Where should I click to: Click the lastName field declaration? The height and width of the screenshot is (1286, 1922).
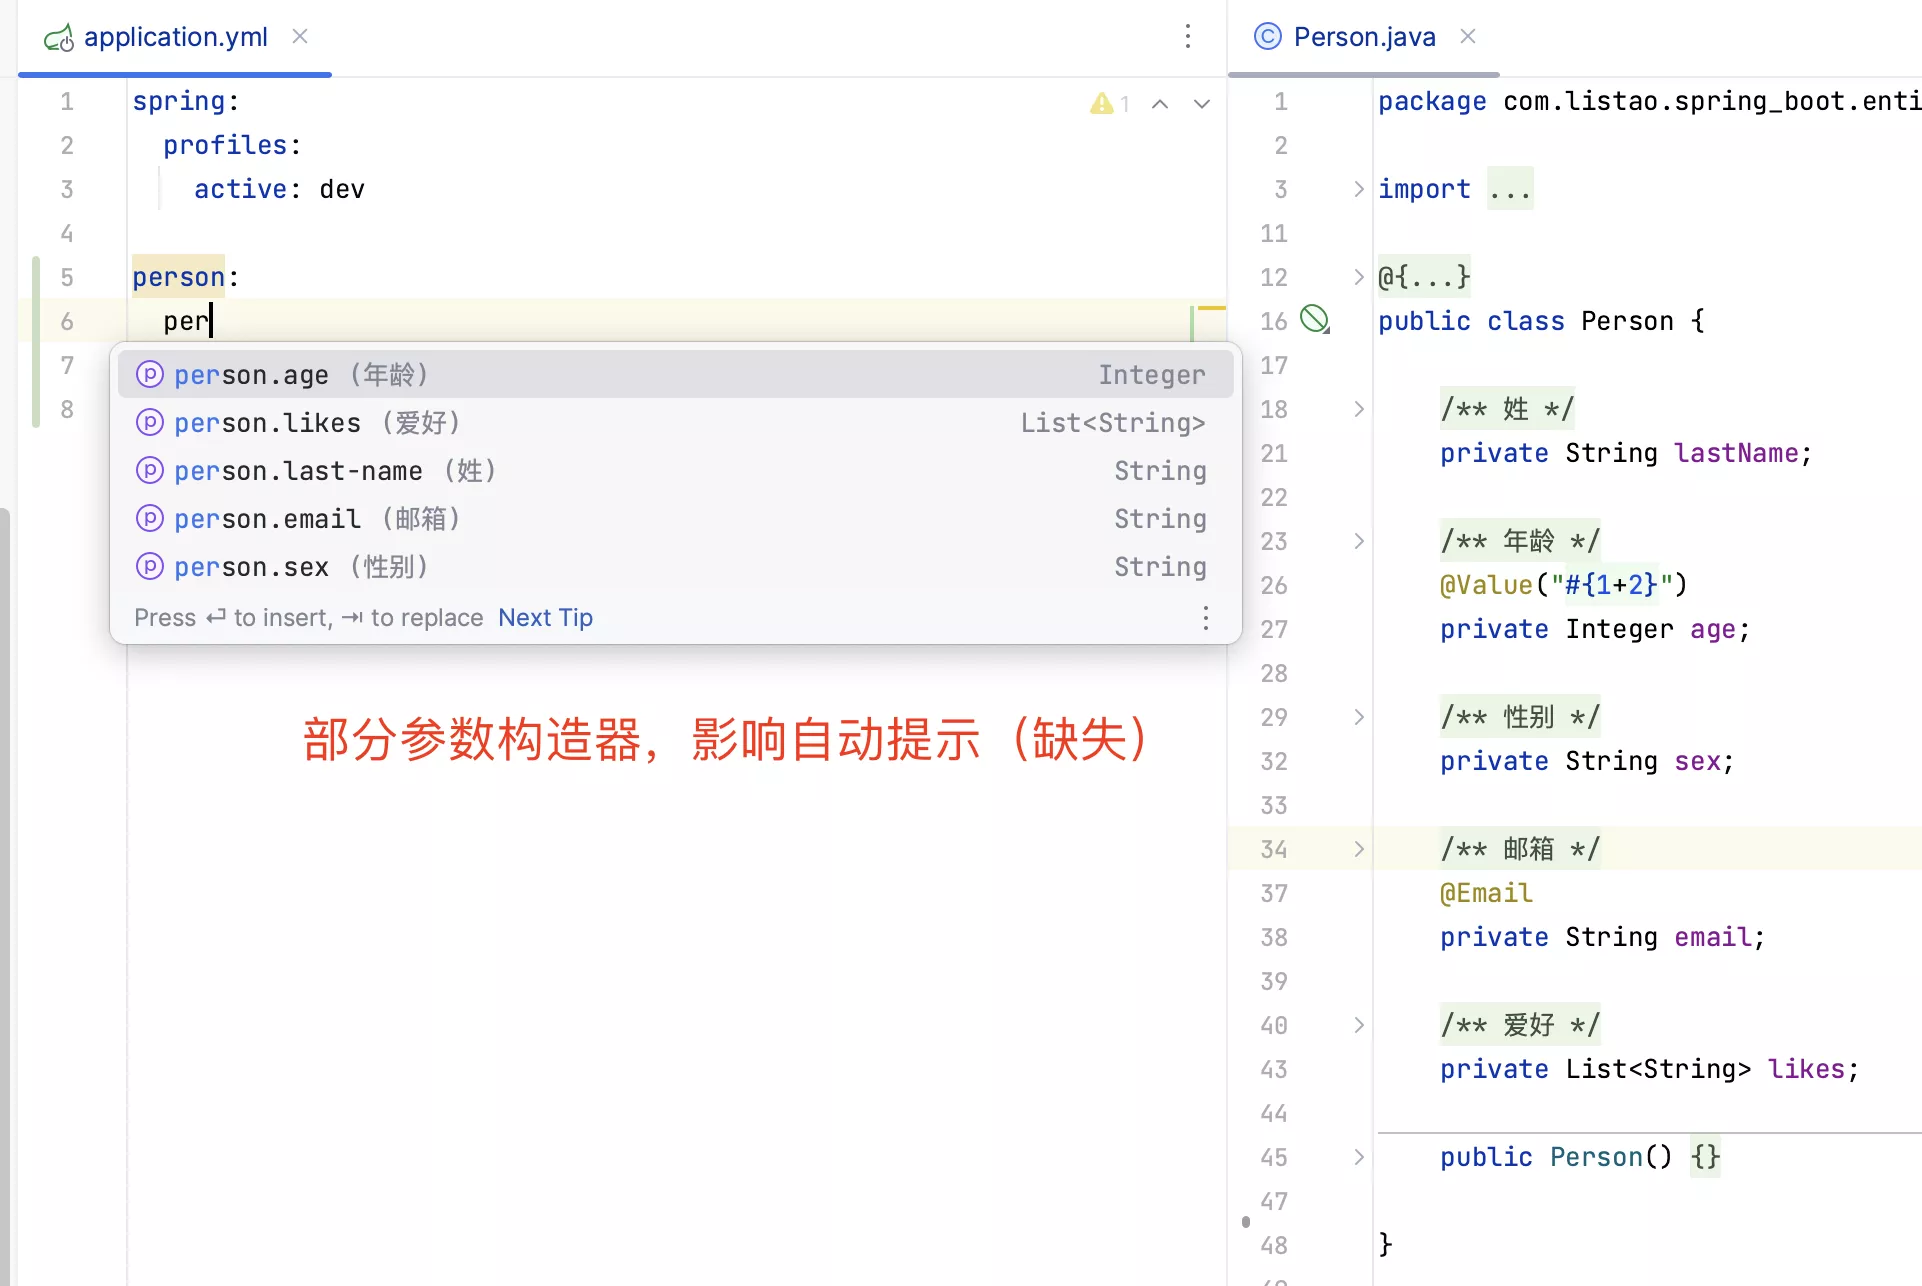1626,453
